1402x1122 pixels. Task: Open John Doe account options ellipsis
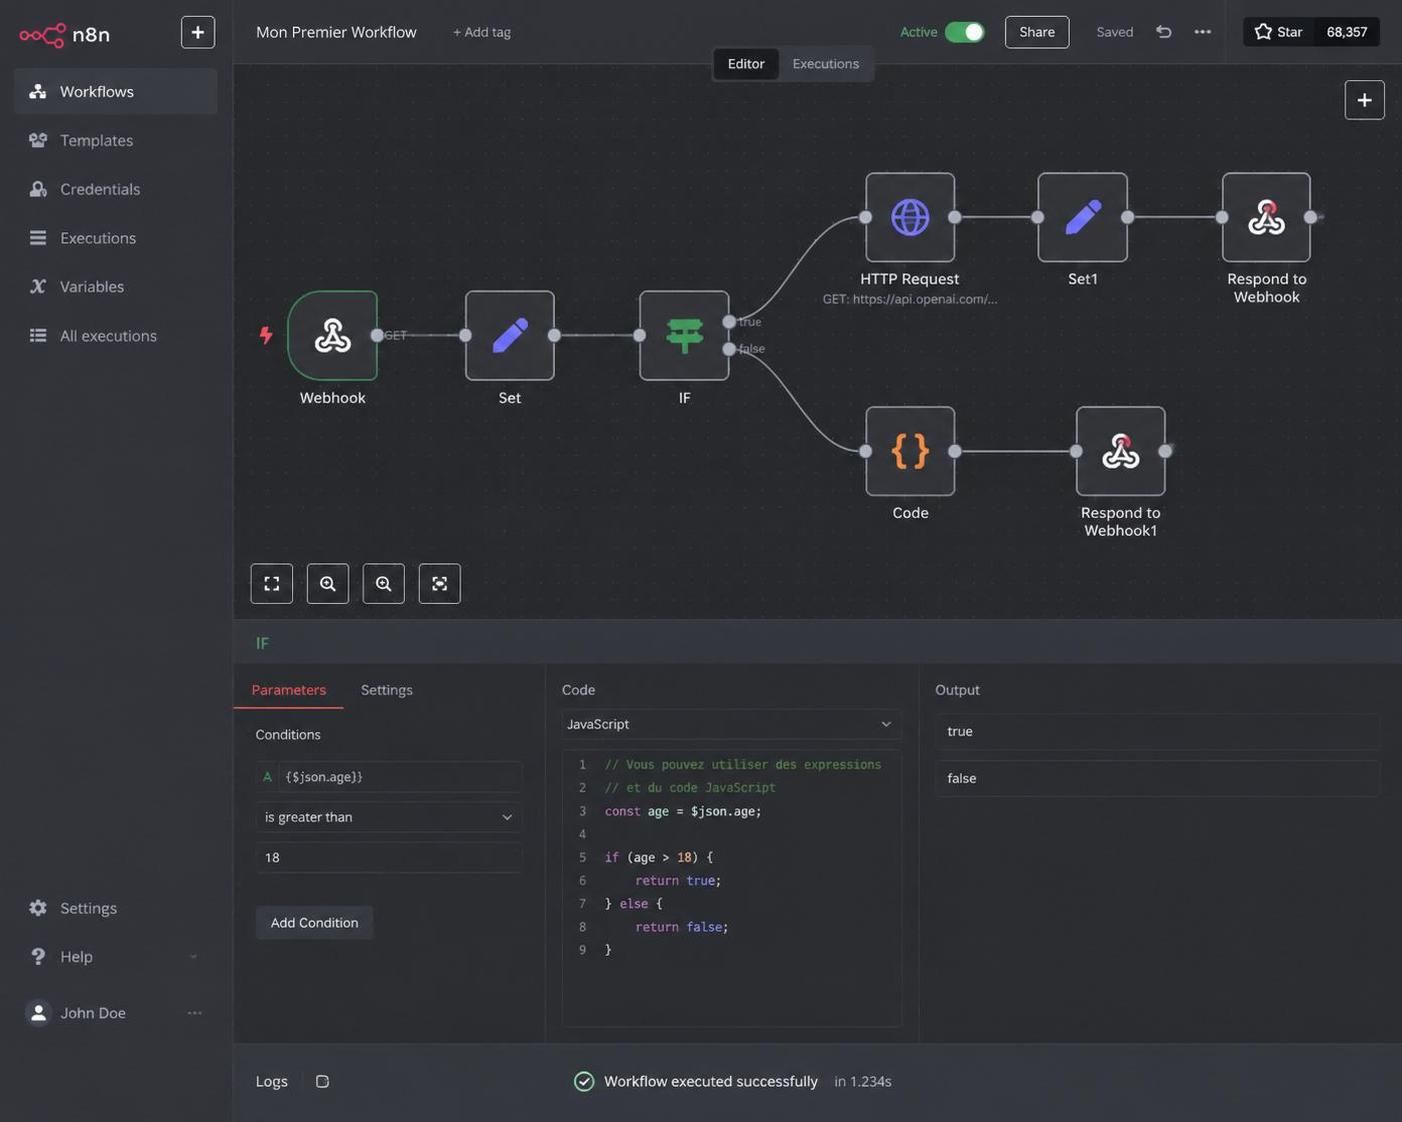194,1013
